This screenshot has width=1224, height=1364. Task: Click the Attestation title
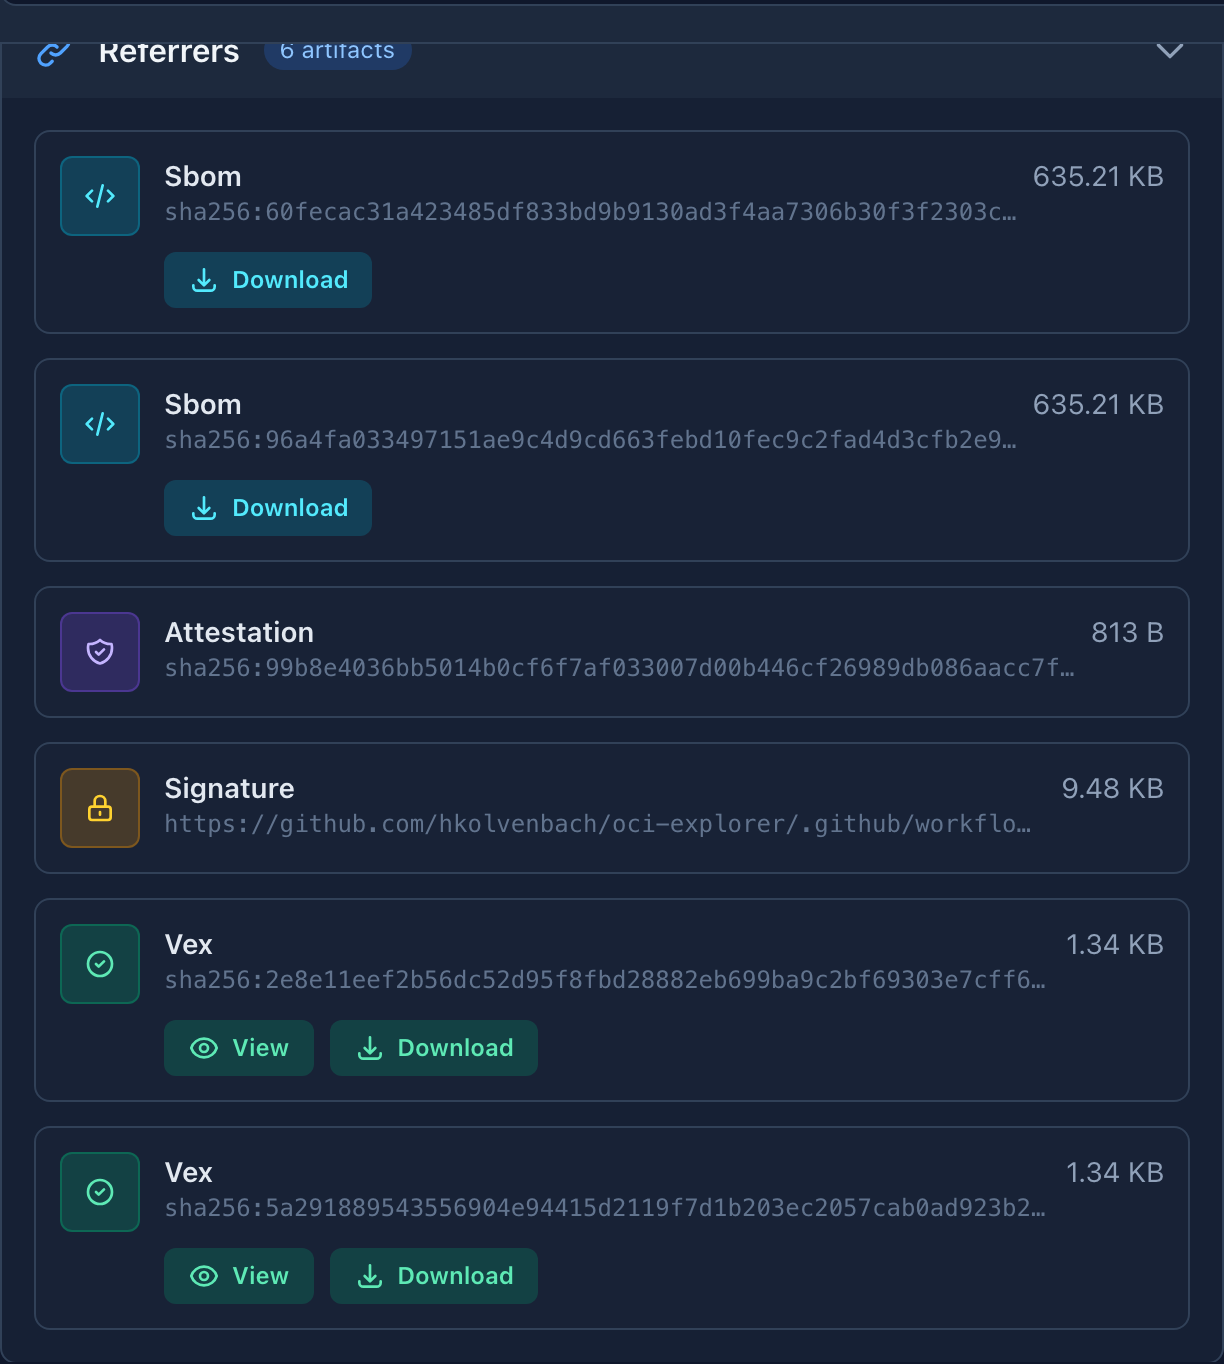[x=239, y=633]
